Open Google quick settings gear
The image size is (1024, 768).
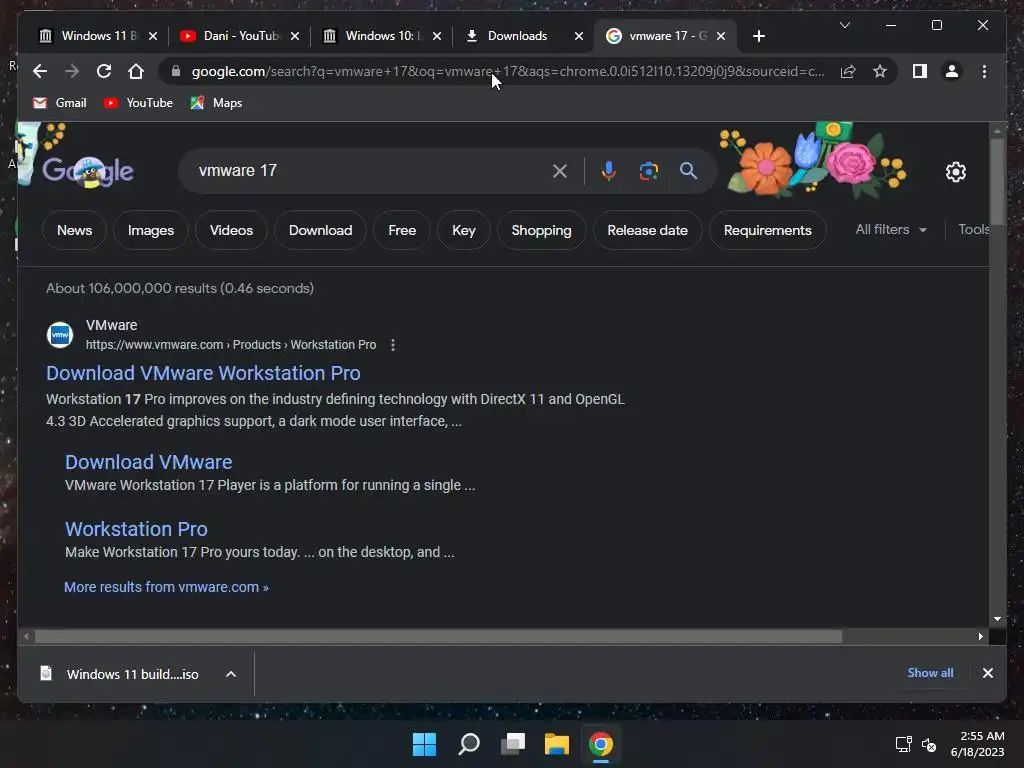(x=955, y=172)
